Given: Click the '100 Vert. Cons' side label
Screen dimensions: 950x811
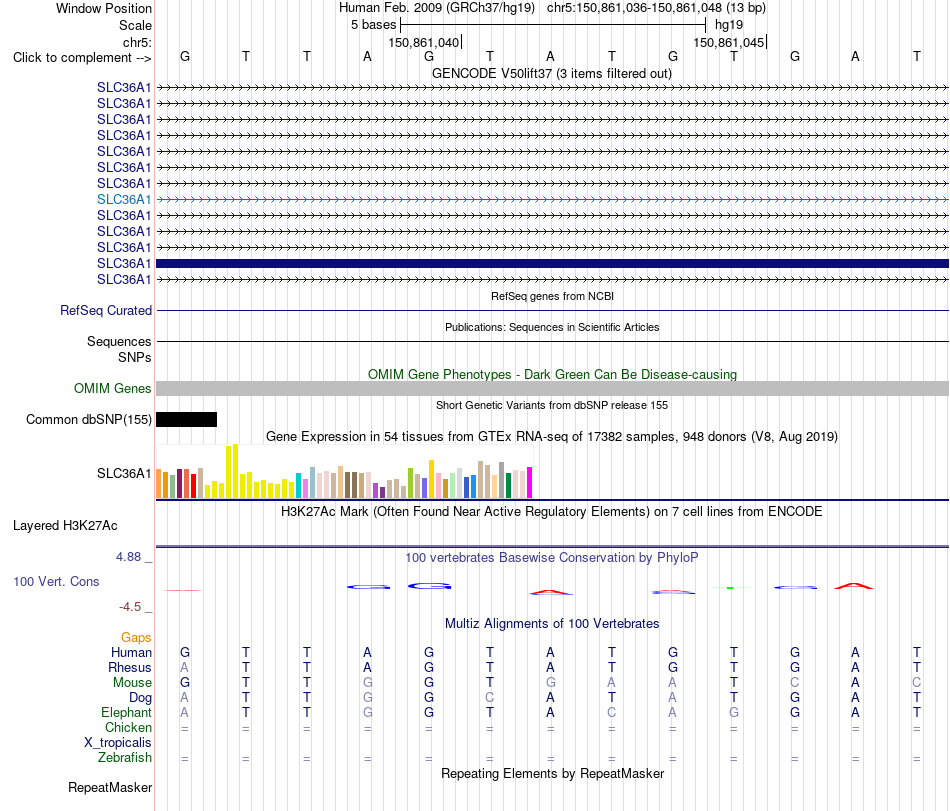Looking at the screenshot, I should (x=56, y=581).
